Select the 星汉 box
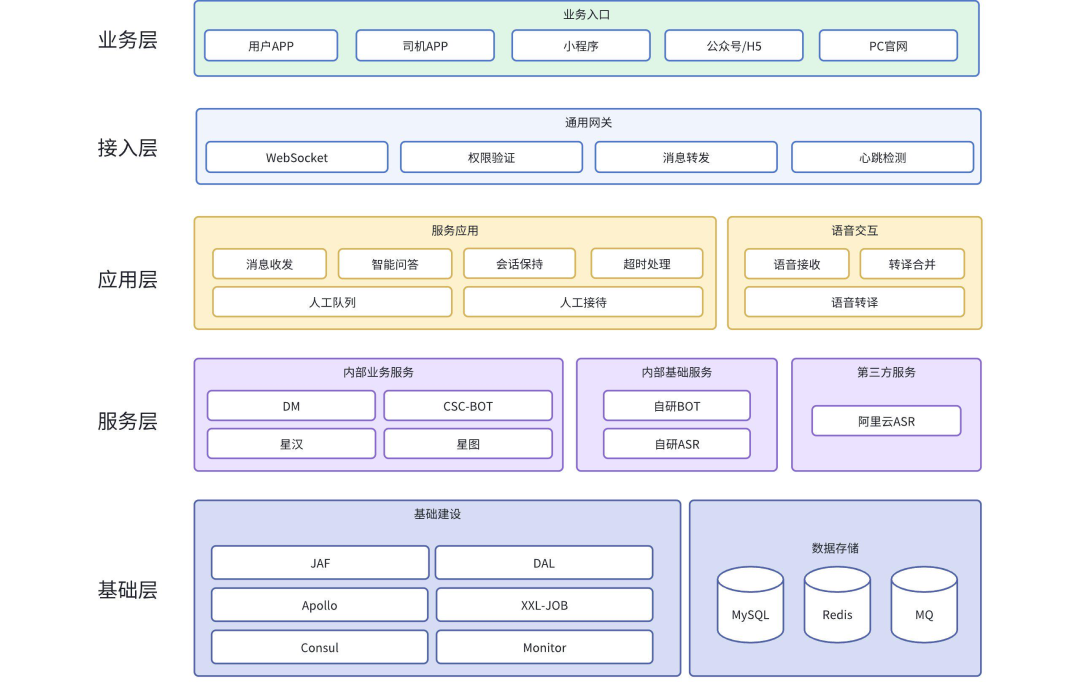 291,443
